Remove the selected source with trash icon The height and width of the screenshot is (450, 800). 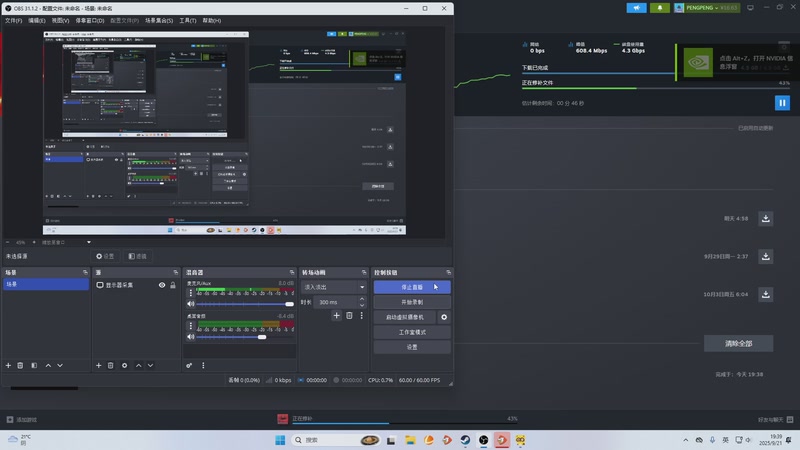pyautogui.click(x=111, y=365)
